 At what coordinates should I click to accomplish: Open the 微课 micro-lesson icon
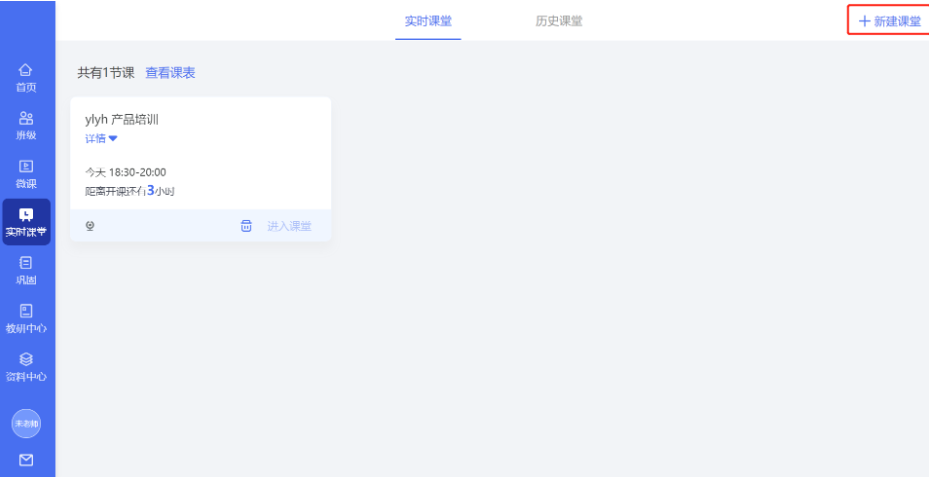pyautogui.click(x=26, y=167)
